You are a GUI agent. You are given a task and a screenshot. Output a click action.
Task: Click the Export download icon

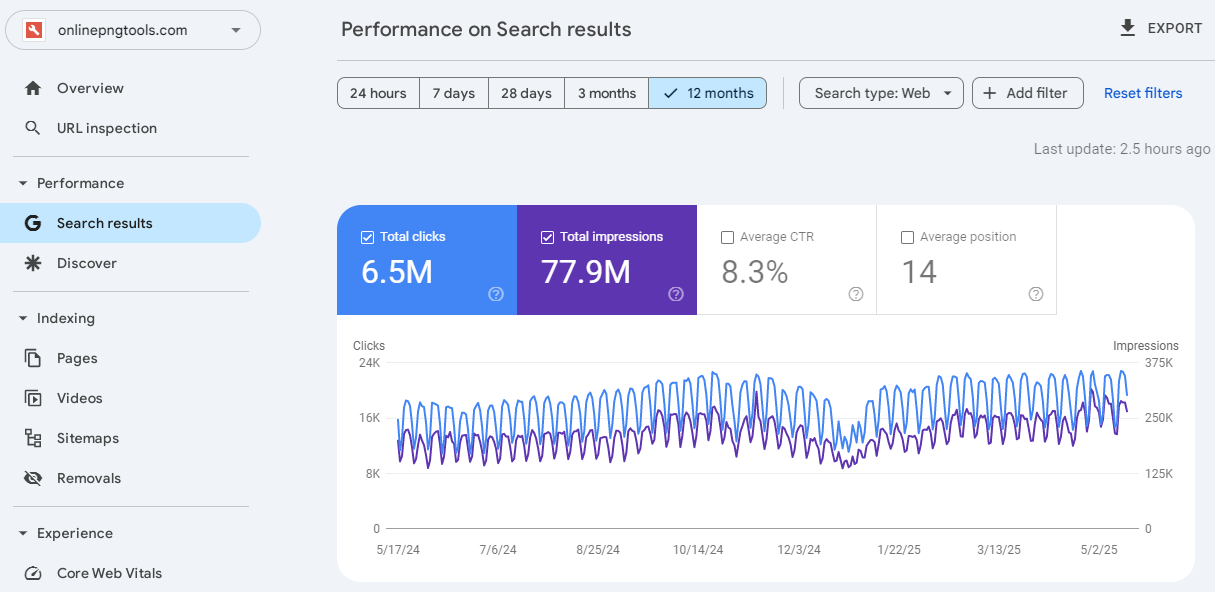click(1128, 28)
